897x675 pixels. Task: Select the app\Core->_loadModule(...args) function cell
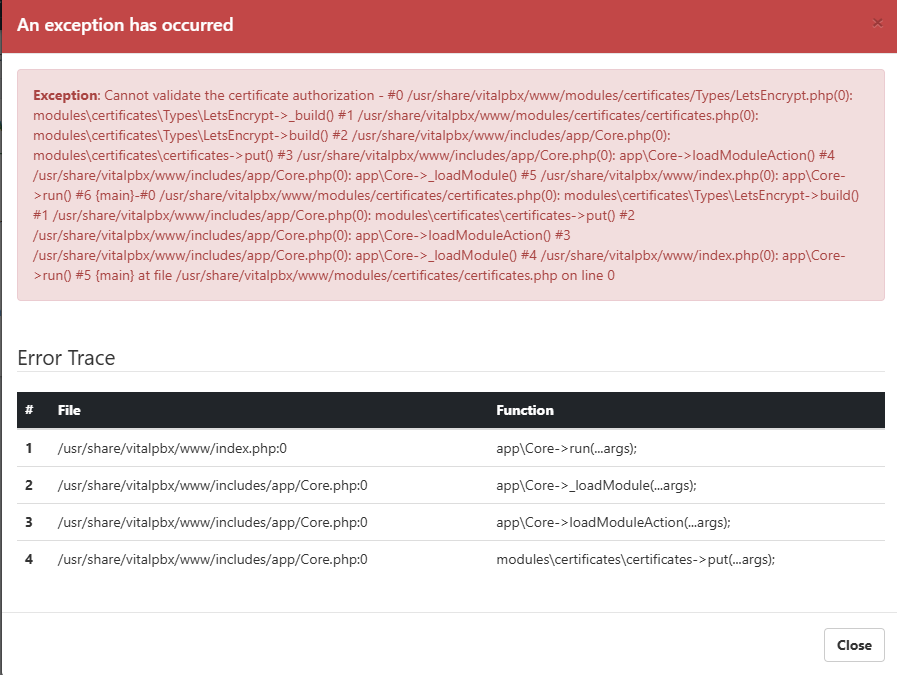click(596, 485)
